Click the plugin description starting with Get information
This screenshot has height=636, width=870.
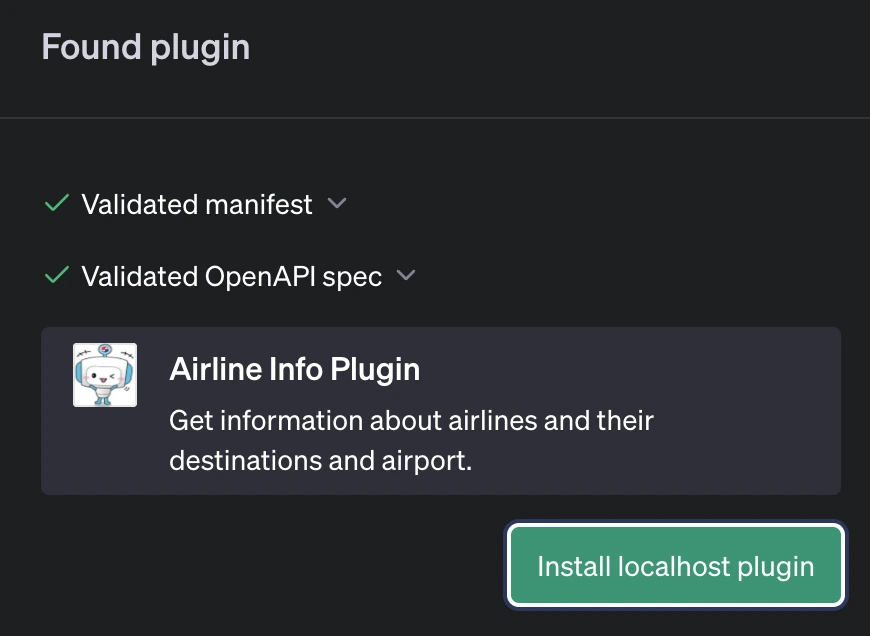pos(411,420)
